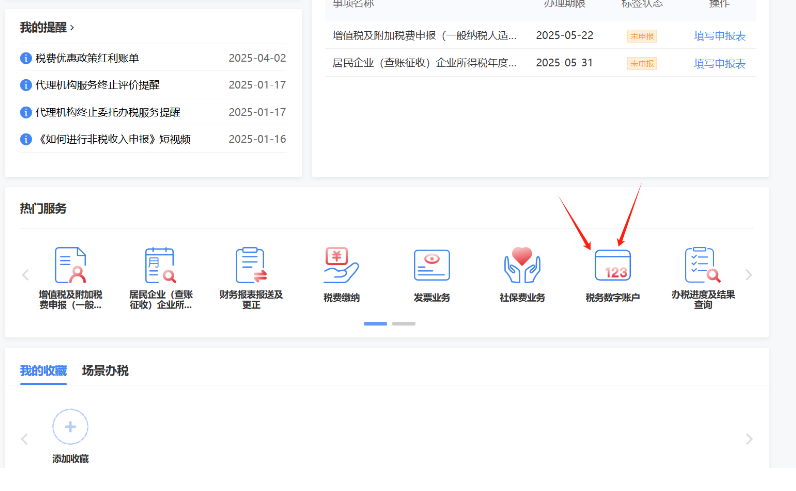796x491 pixels.
Task: Open 居民企业(查账征收)企业所得税 service icon
Action: (160, 265)
